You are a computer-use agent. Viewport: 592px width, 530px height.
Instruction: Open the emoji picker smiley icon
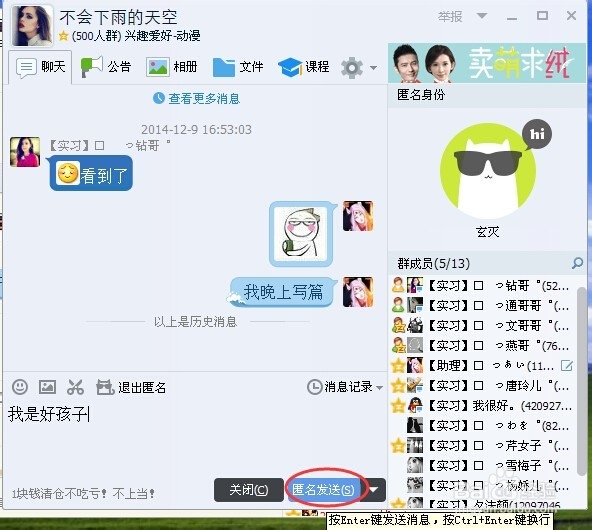coord(20,387)
